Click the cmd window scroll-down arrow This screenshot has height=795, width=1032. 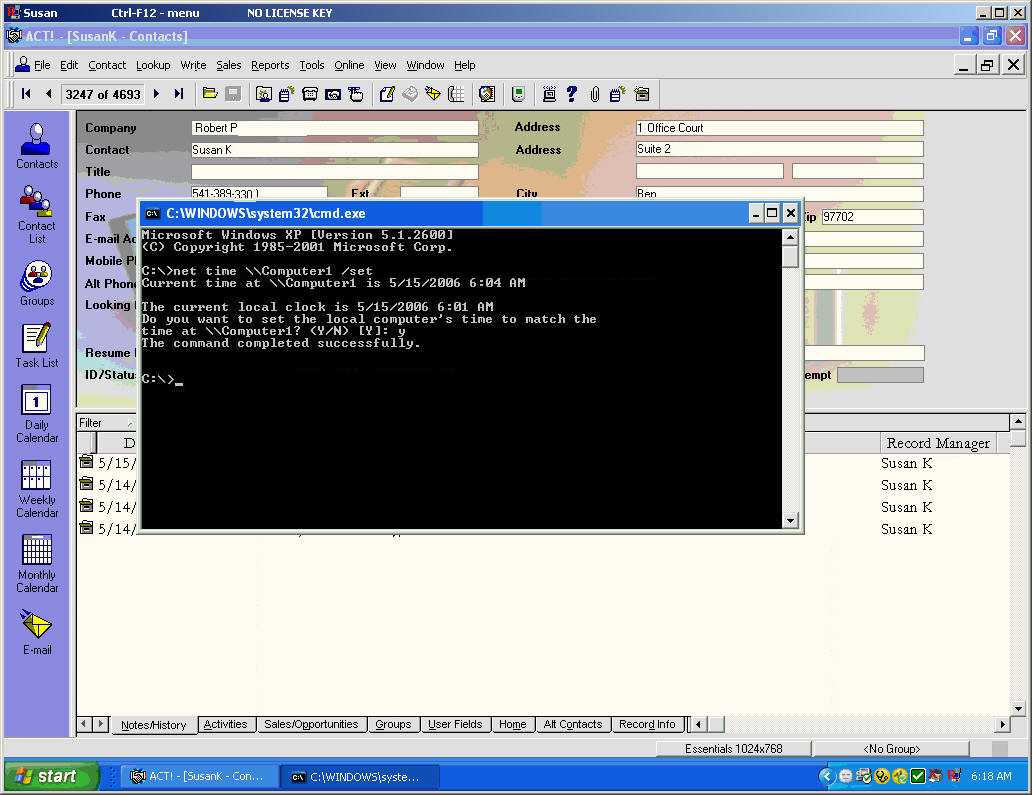pos(790,521)
